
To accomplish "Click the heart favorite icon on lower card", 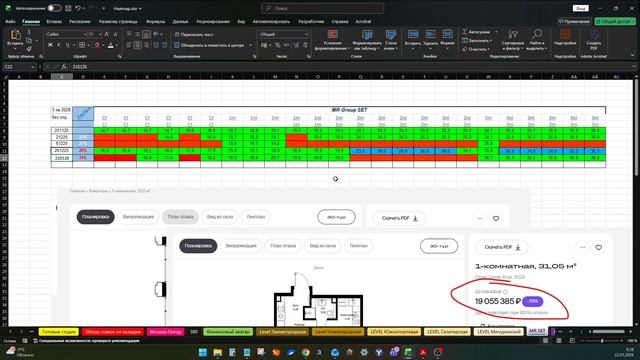I will [x=598, y=247].
